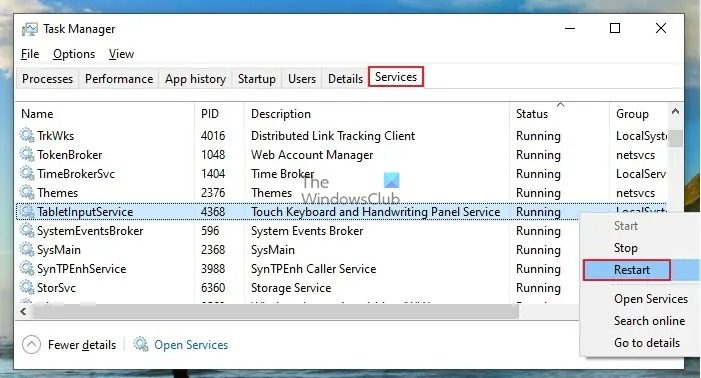The width and height of the screenshot is (701, 378).
Task: Maximize the Task Manager window
Action: tap(615, 28)
